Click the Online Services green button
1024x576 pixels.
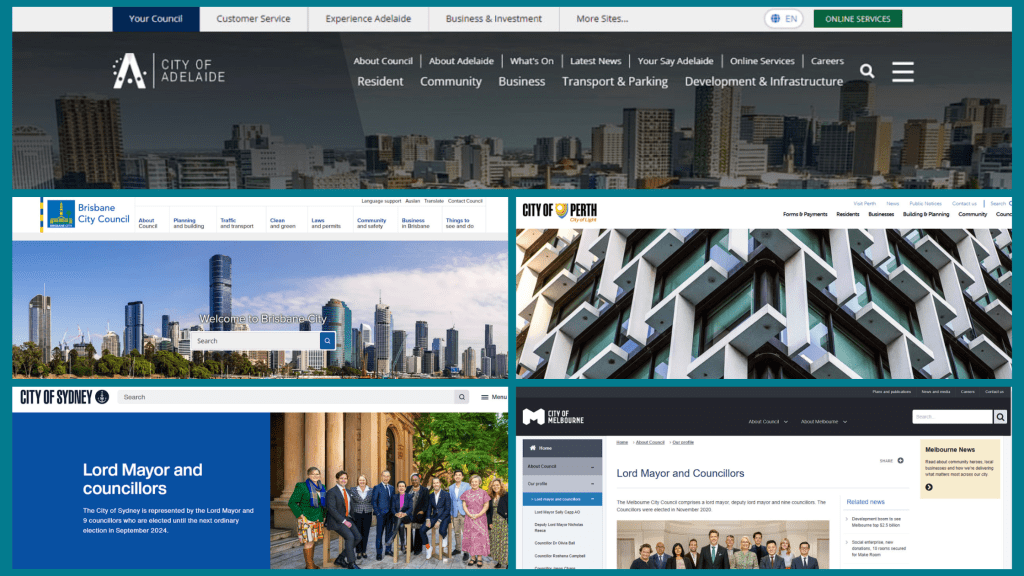coord(857,19)
